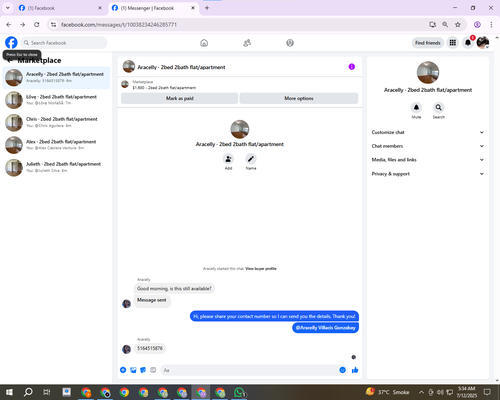The width and height of the screenshot is (500, 400).
Task: Click the Mark as paid button
Action: (x=180, y=98)
